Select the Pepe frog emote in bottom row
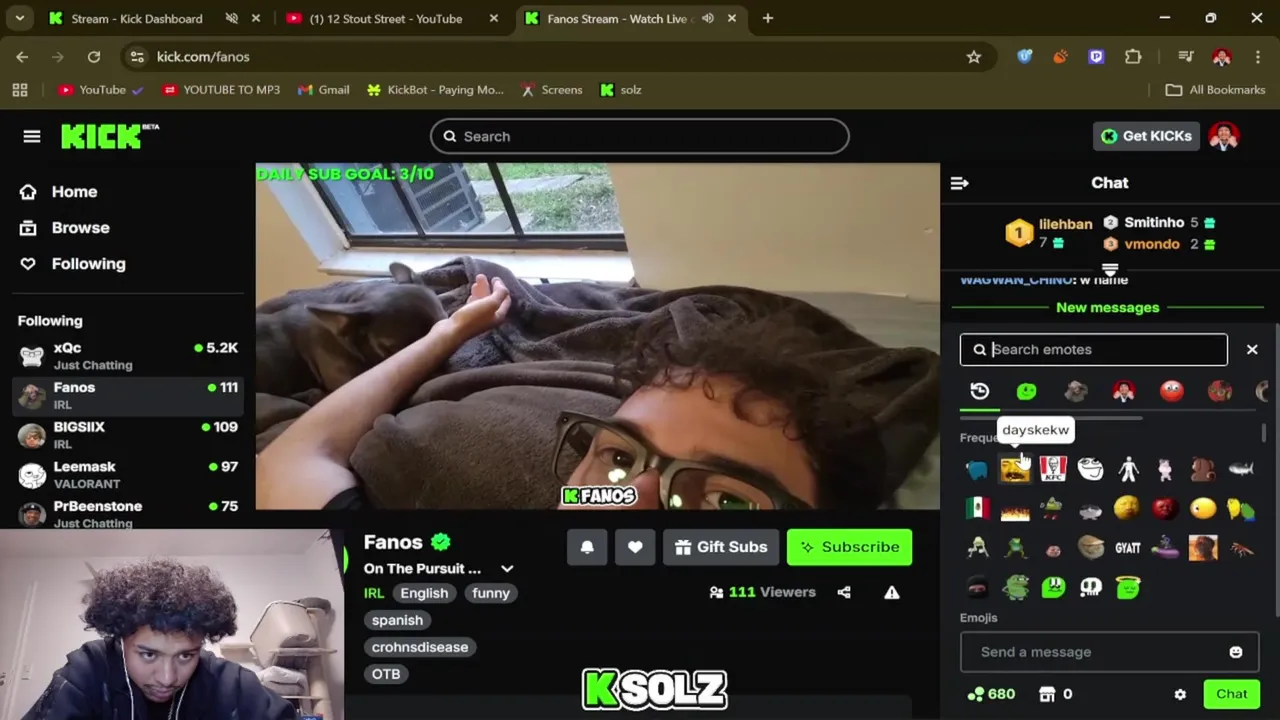The width and height of the screenshot is (1280, 720). [1015, 587]
